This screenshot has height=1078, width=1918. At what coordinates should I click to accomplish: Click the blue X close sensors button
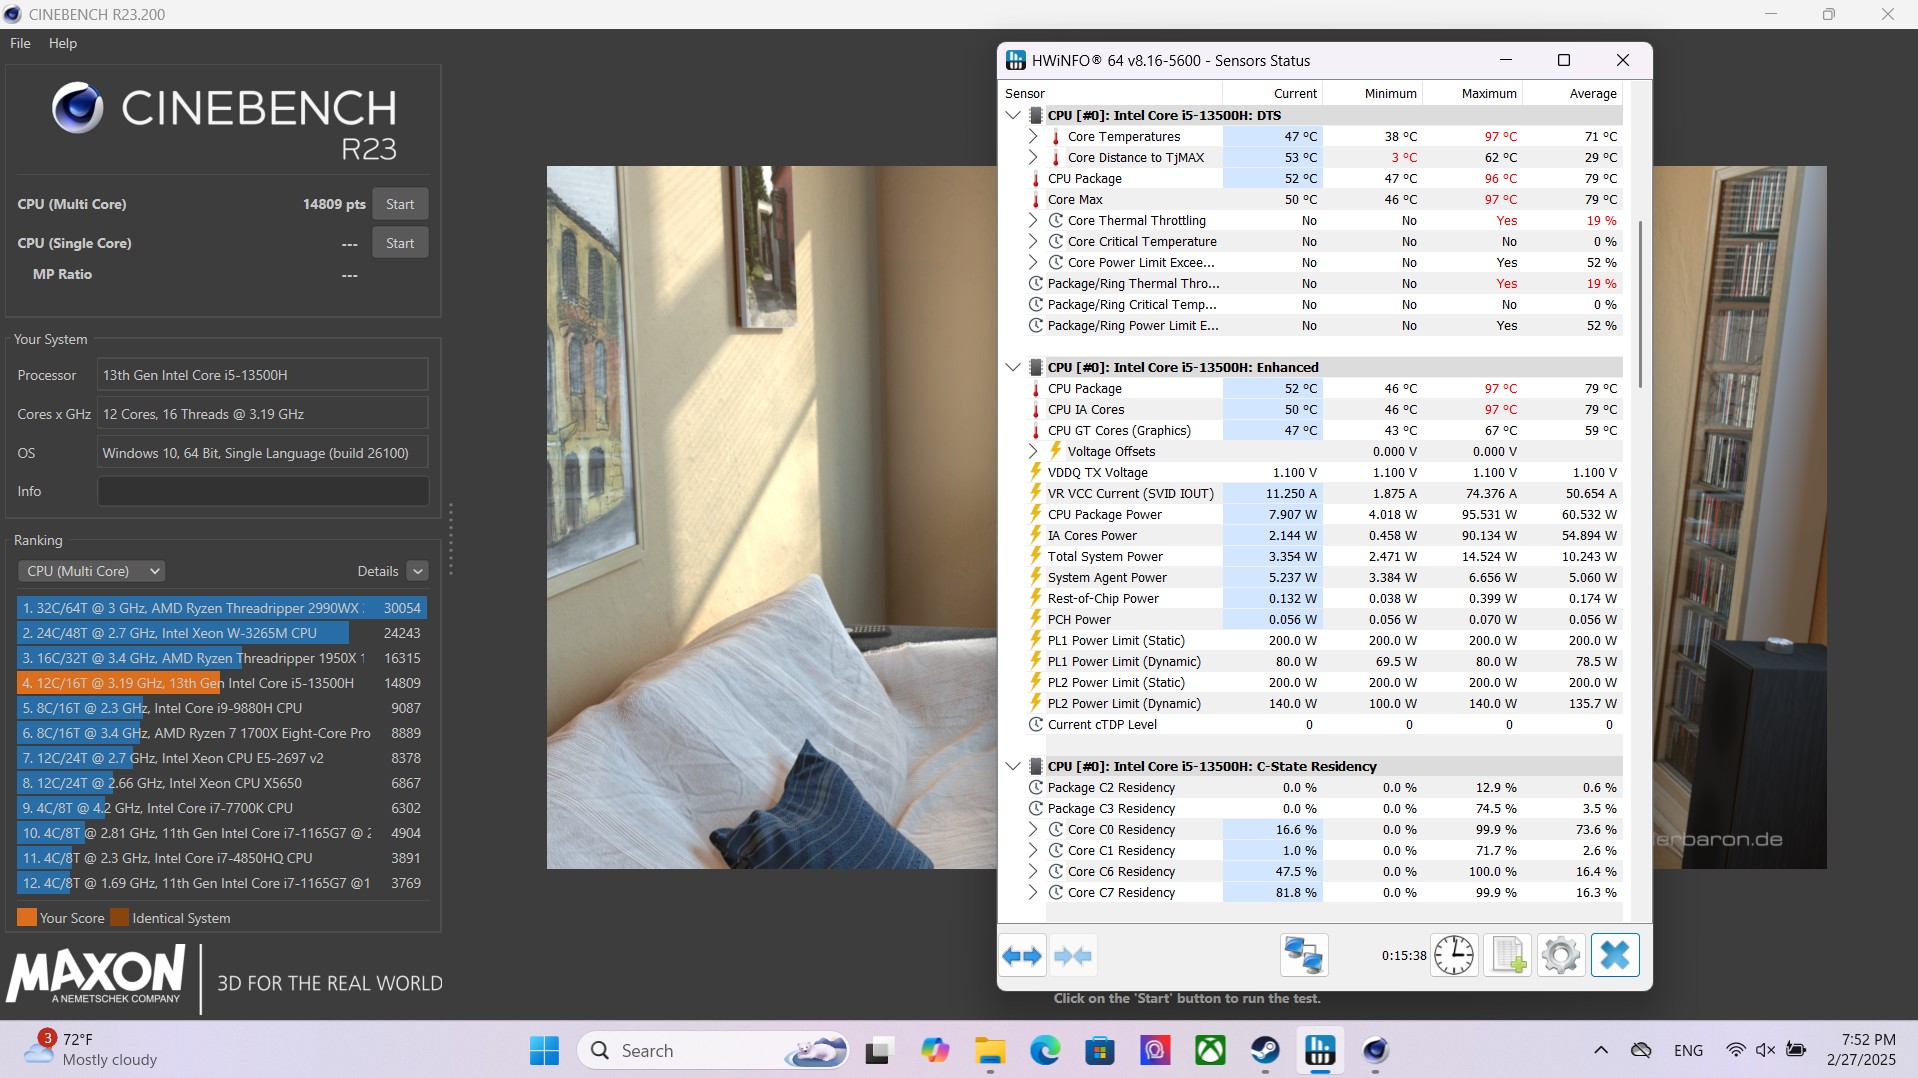pyautogui.click(x=1615, y=956)
